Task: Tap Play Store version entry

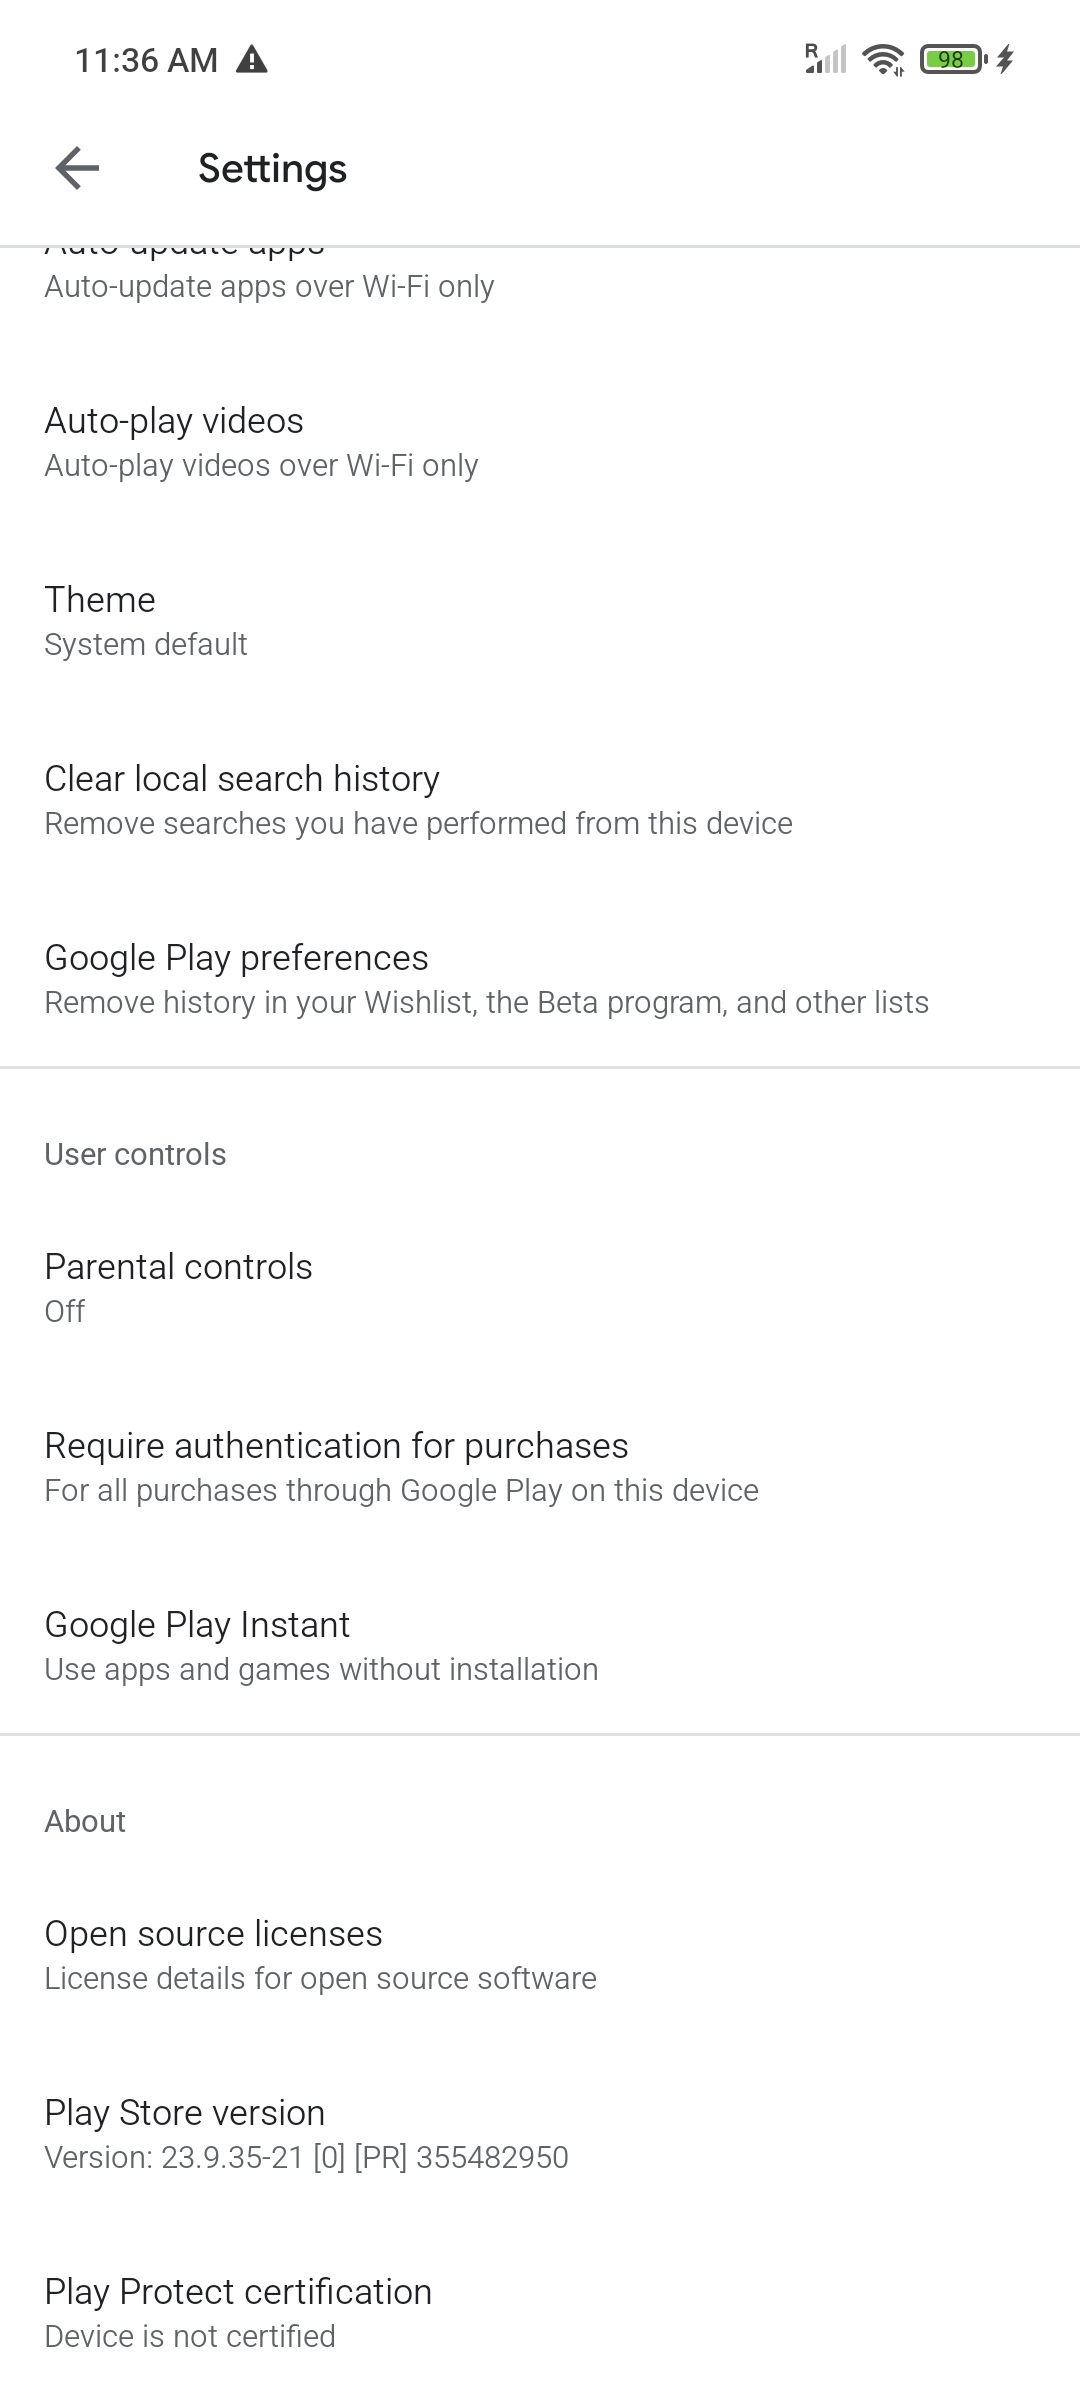Action: [540, 2134]
